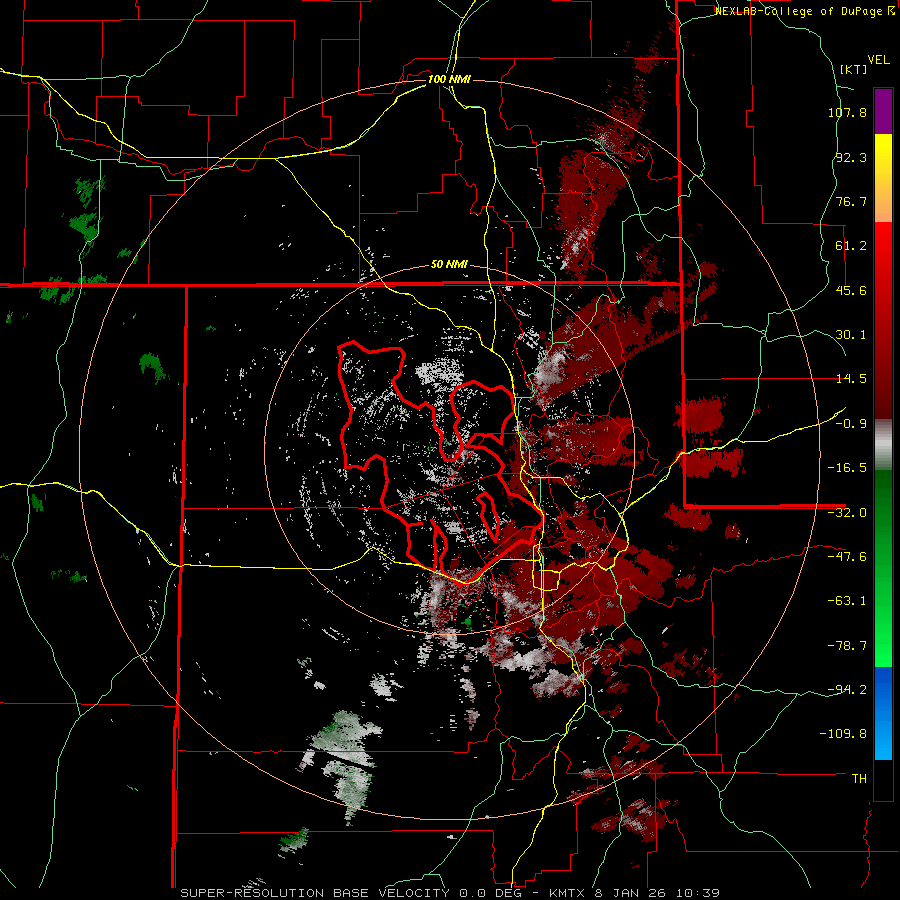
Task: Click the 45.6 scale value
Action: click(x=851, y=290)
